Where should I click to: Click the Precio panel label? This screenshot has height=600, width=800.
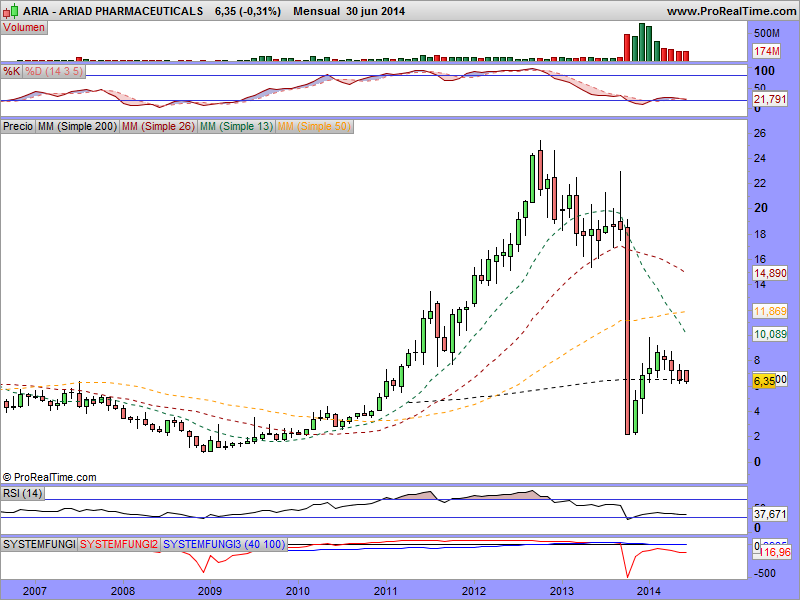tap(18, 127)
